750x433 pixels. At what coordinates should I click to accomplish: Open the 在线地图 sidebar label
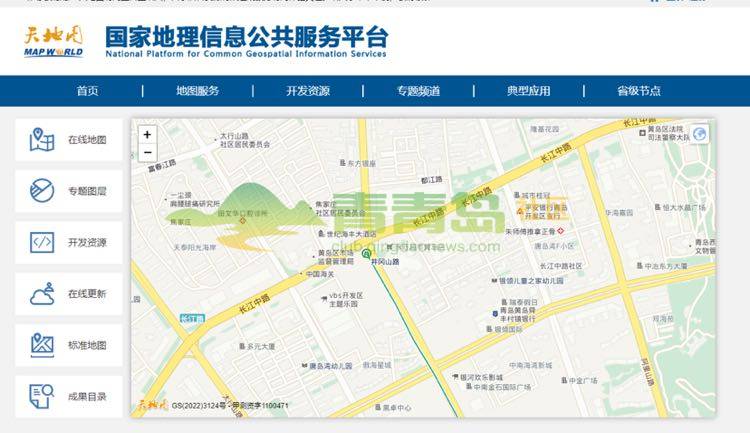click(x=87, y=140)
